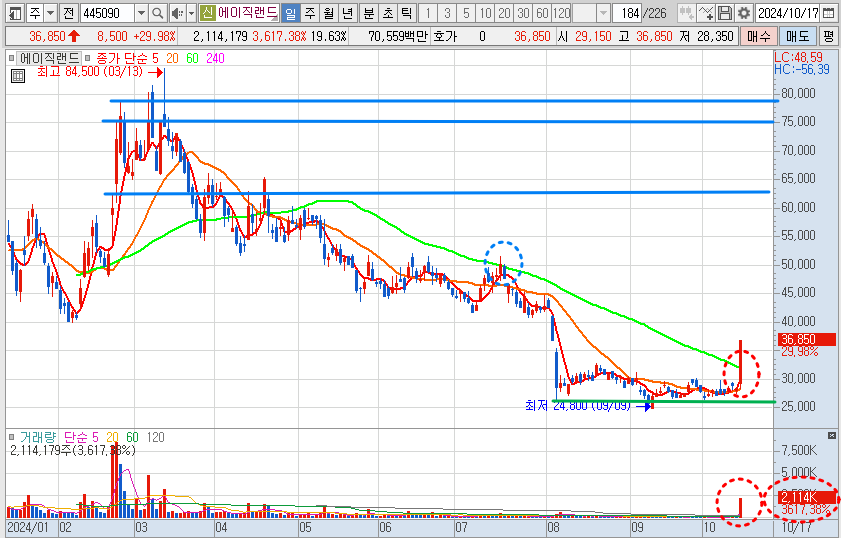The width and height of the screenshot is (841, 538).
Task: Click the 전 button
Action: click(68, 13)
